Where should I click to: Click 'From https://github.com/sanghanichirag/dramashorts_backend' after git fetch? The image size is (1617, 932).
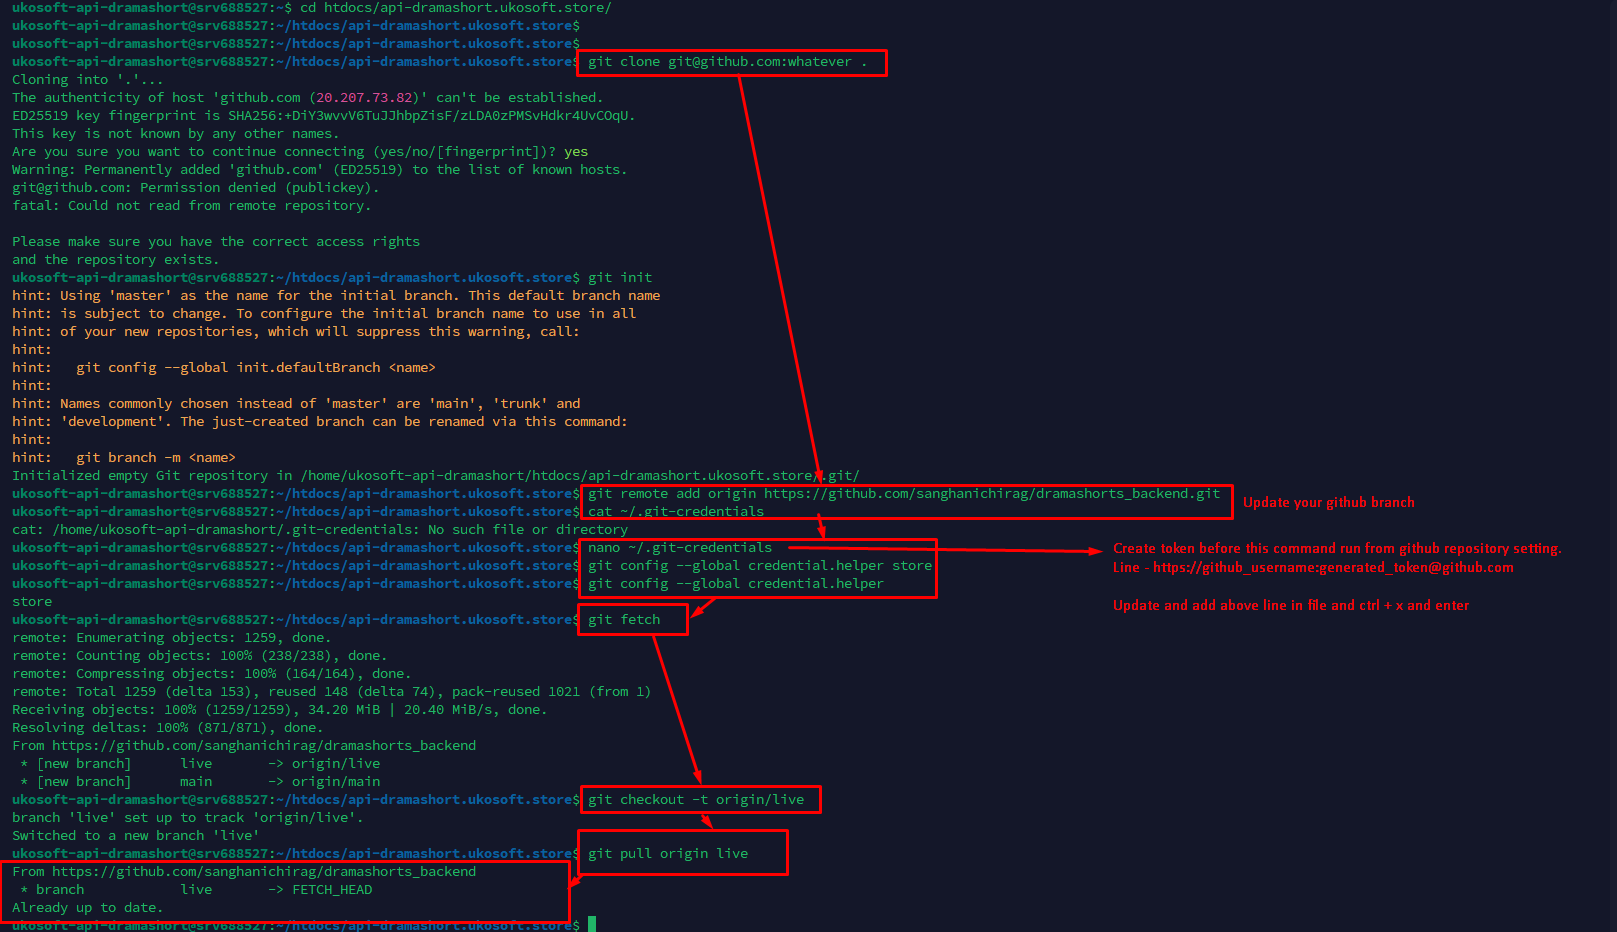tap(244, 746)
